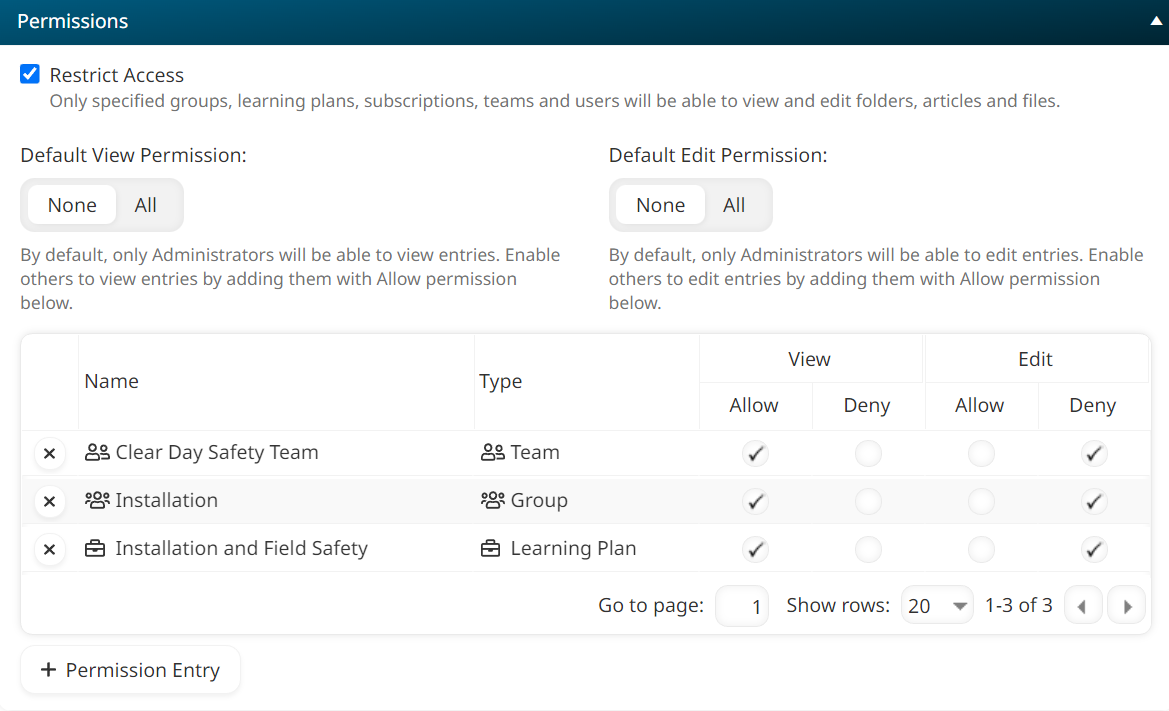Screen dimensions: 1169x711
Task: Click the Learning Plan type icon in the Type column
Action: coord(493,548)
